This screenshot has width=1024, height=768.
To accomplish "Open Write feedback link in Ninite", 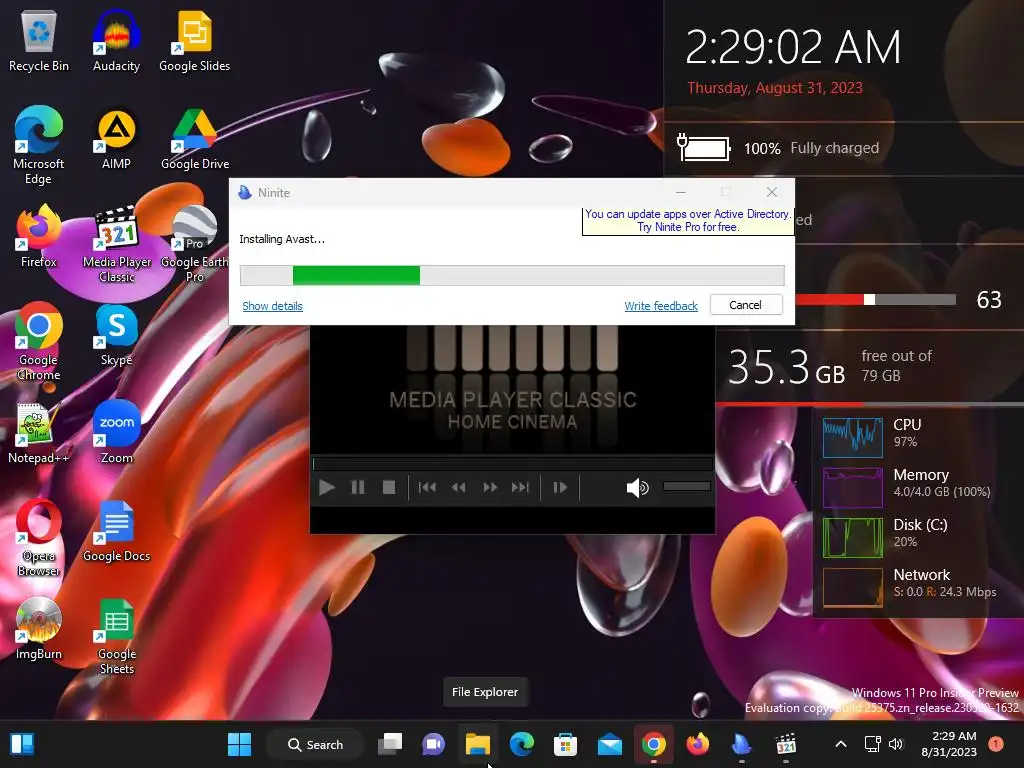I will pyautogui.click(x=661, y=306).
